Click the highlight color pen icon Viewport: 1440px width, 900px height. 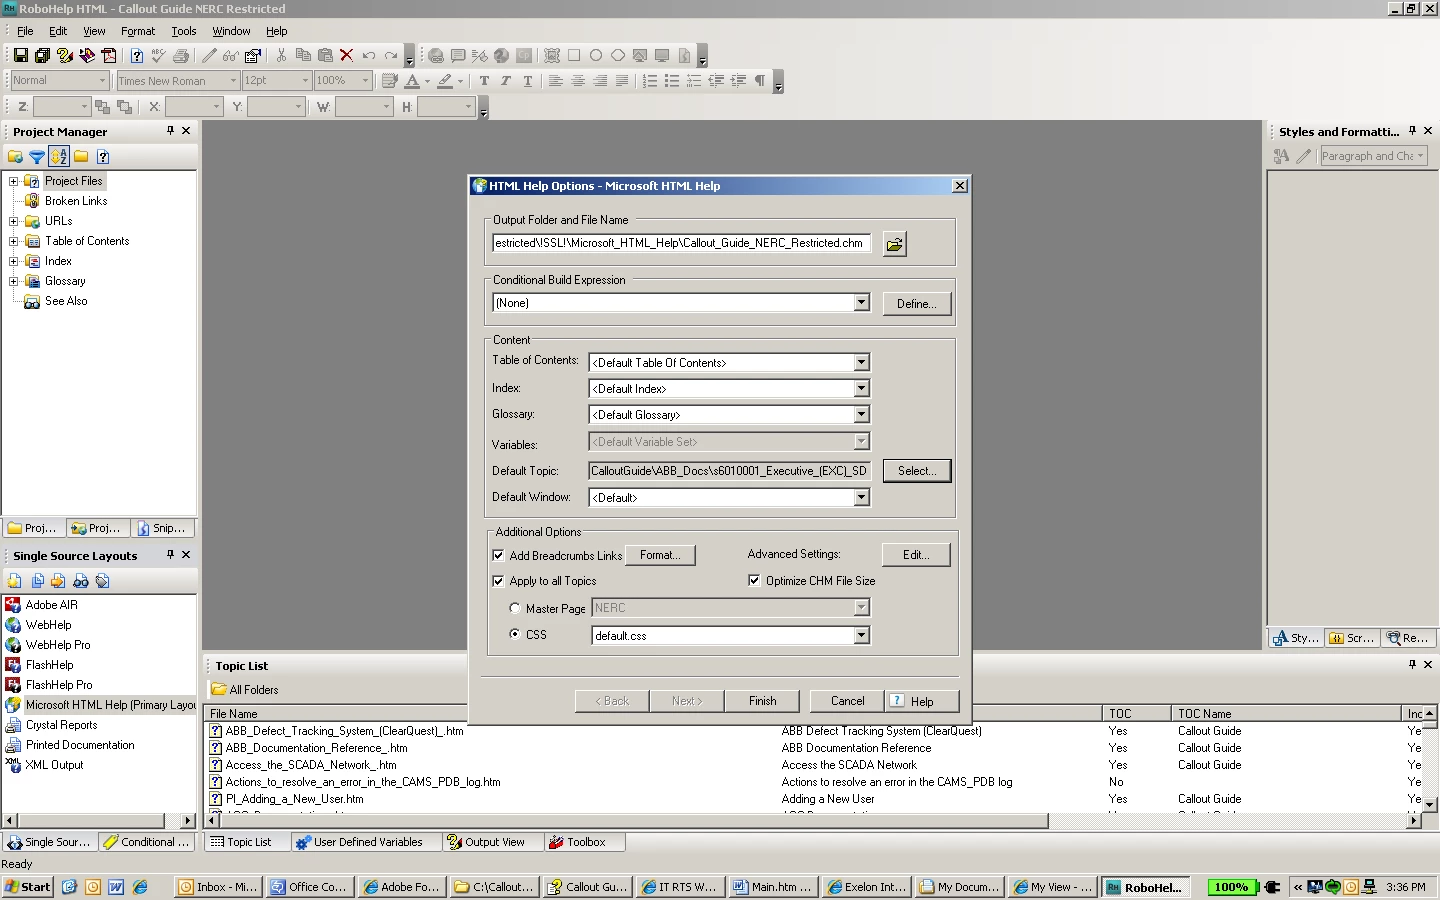point(445,81)
